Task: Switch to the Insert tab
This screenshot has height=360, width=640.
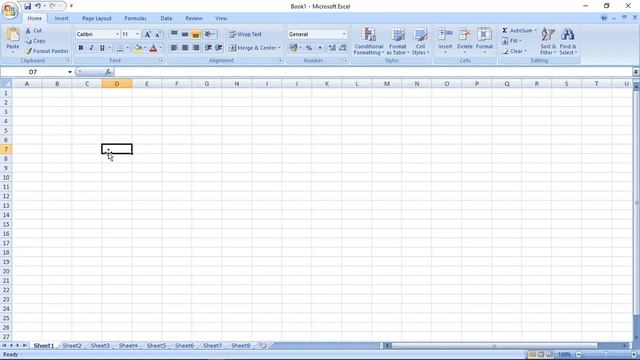Action: (x=62, y=18)
